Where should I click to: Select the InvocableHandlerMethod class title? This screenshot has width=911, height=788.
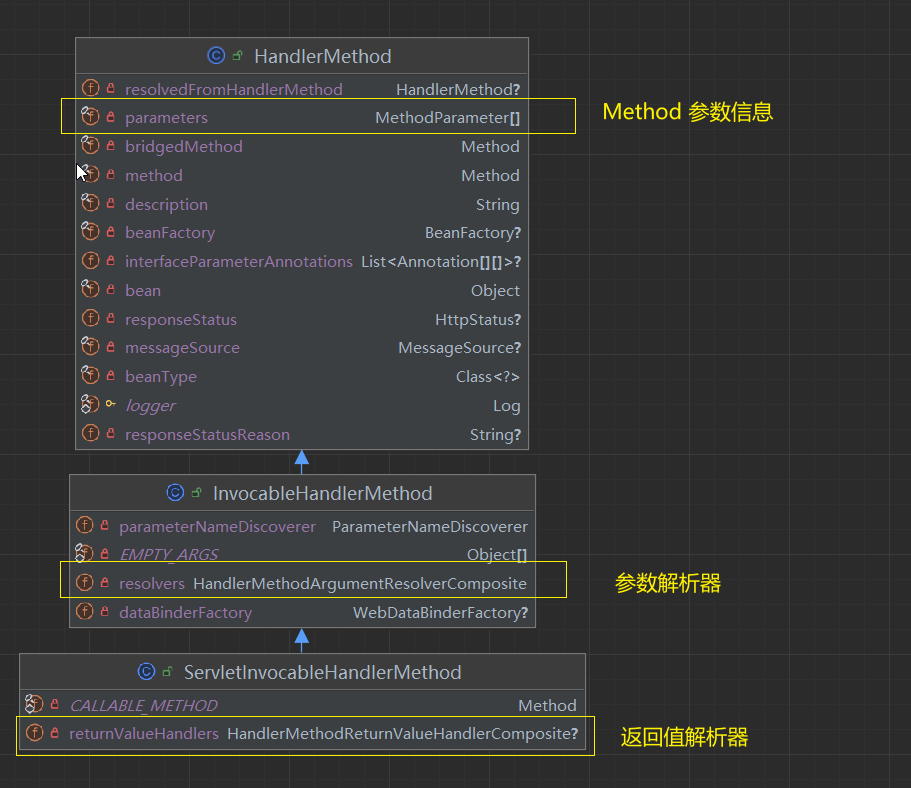(322, 493)
